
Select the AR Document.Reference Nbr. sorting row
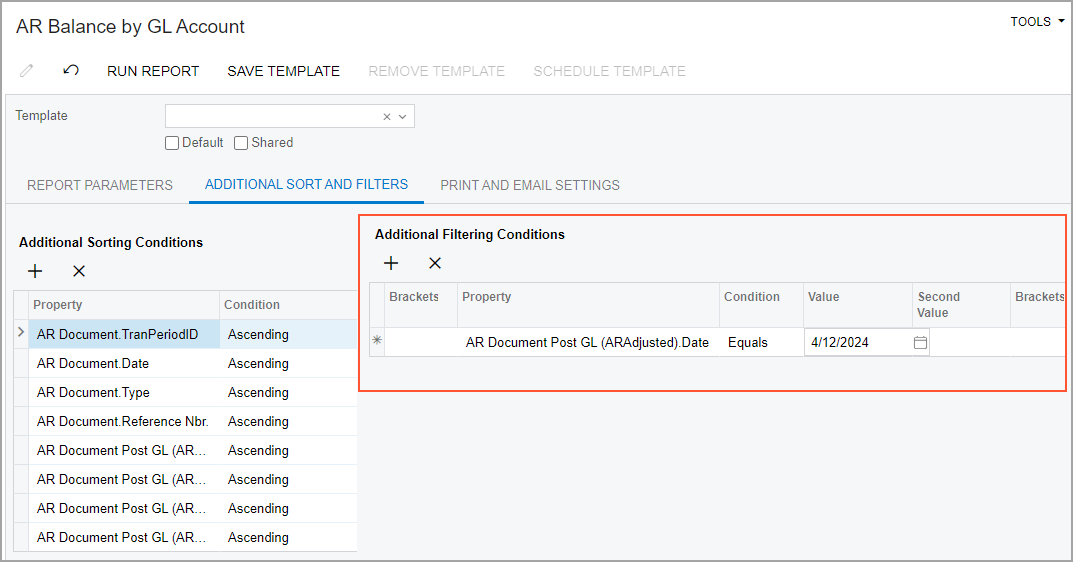[122, 421]
